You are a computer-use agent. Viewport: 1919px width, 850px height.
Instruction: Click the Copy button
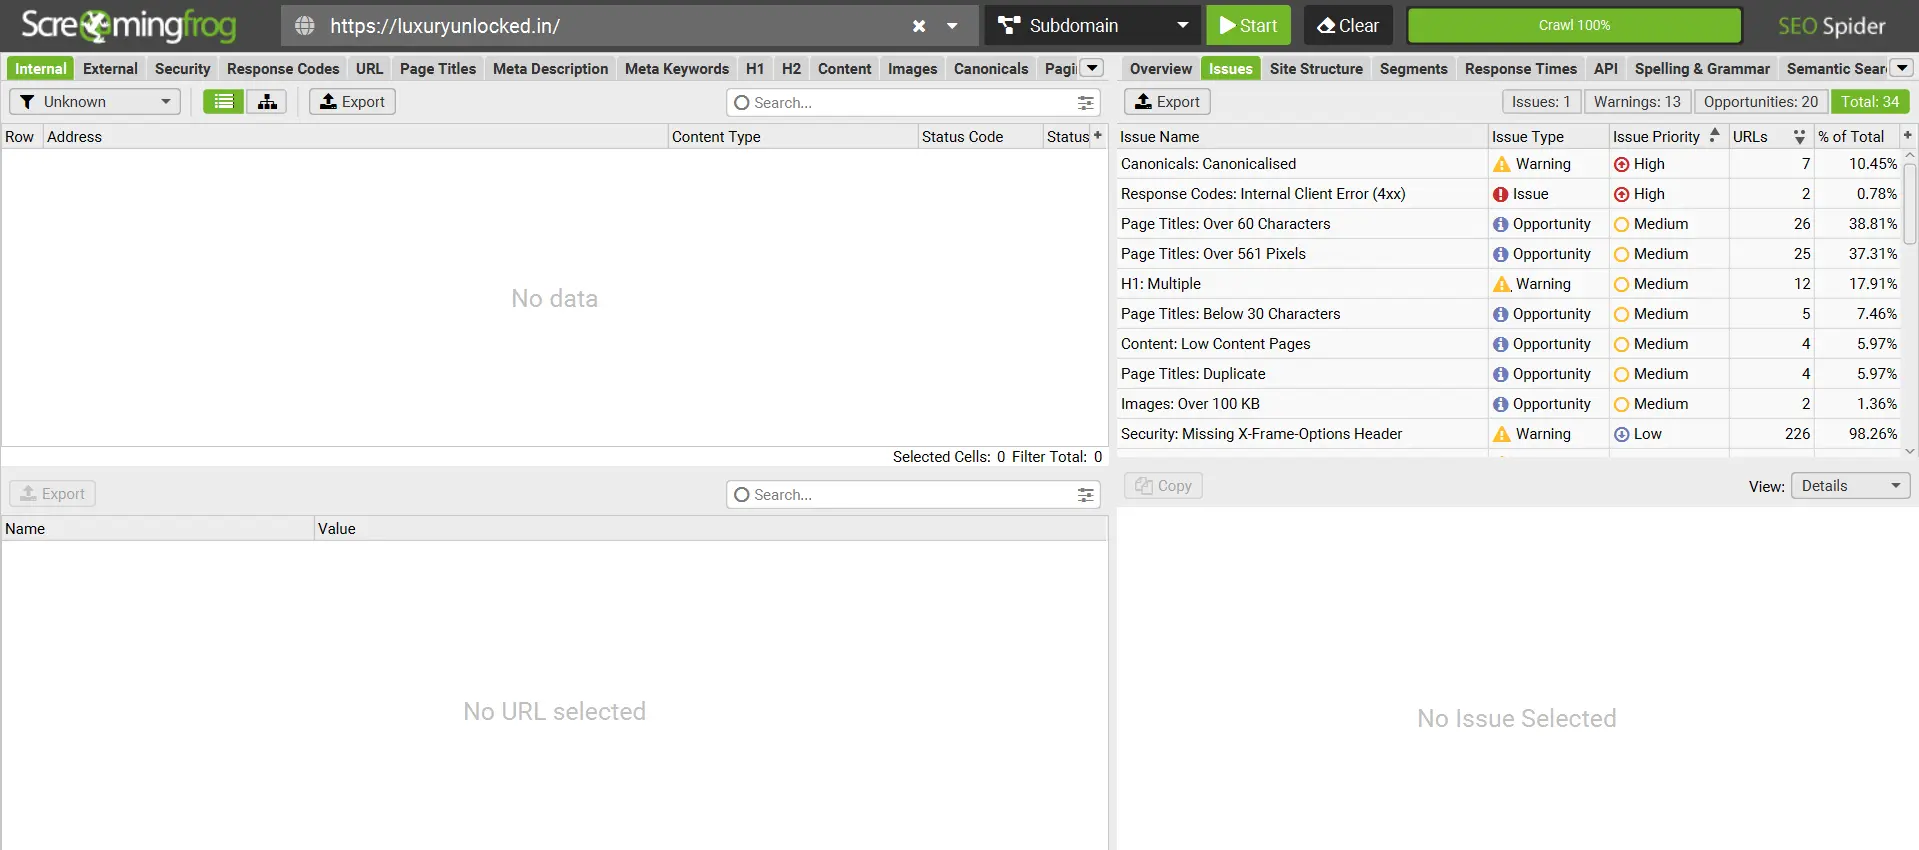pyautogui.click(x=1163, y=485)
